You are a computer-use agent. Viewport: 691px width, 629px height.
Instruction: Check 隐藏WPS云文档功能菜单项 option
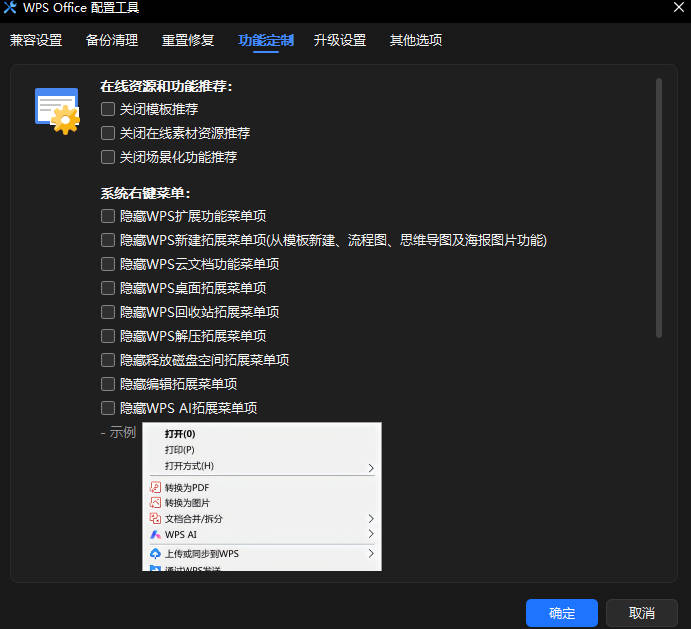(108, 264)
